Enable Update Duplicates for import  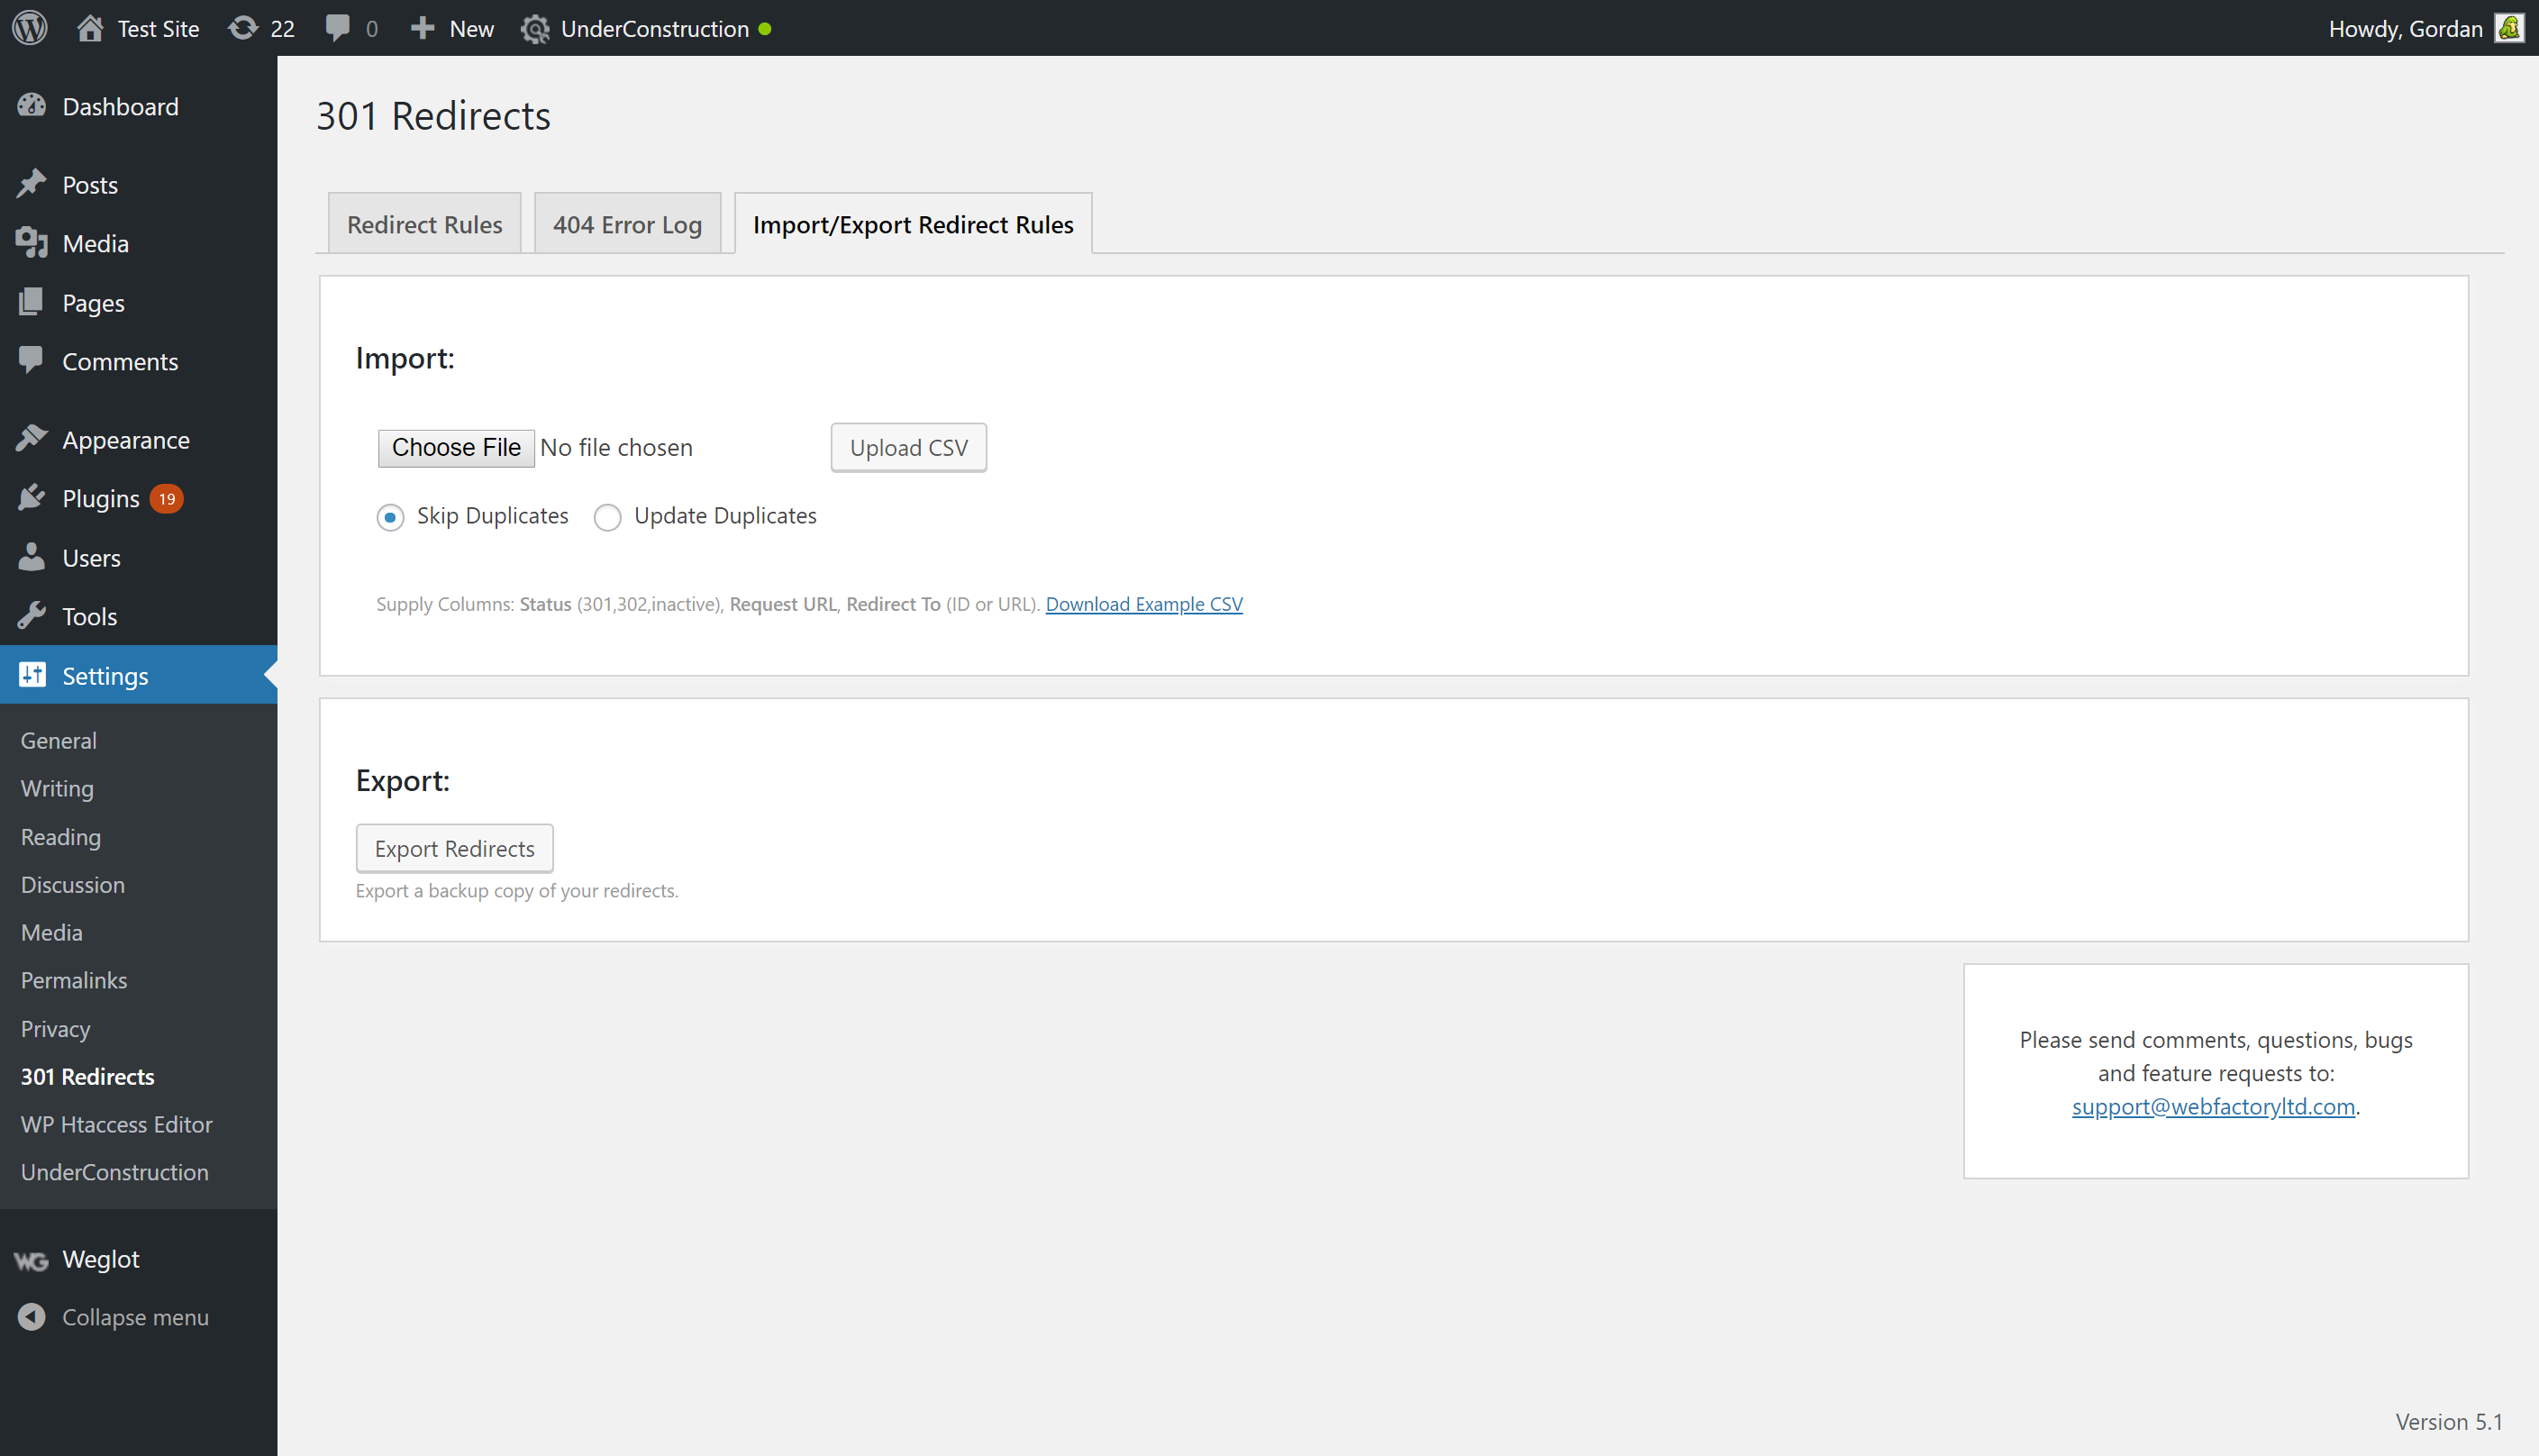[x=607, y=517]
